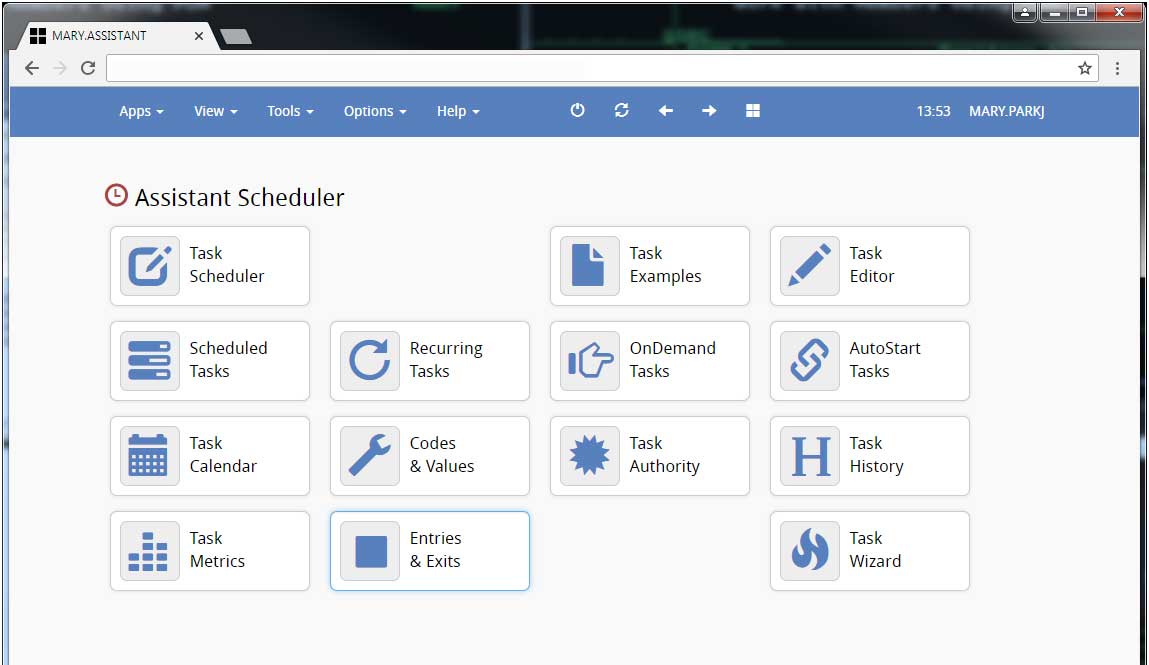Click the browser address bar
Image resolution: width=1149 pixels, height=665 pixels.
click(590, 68)
